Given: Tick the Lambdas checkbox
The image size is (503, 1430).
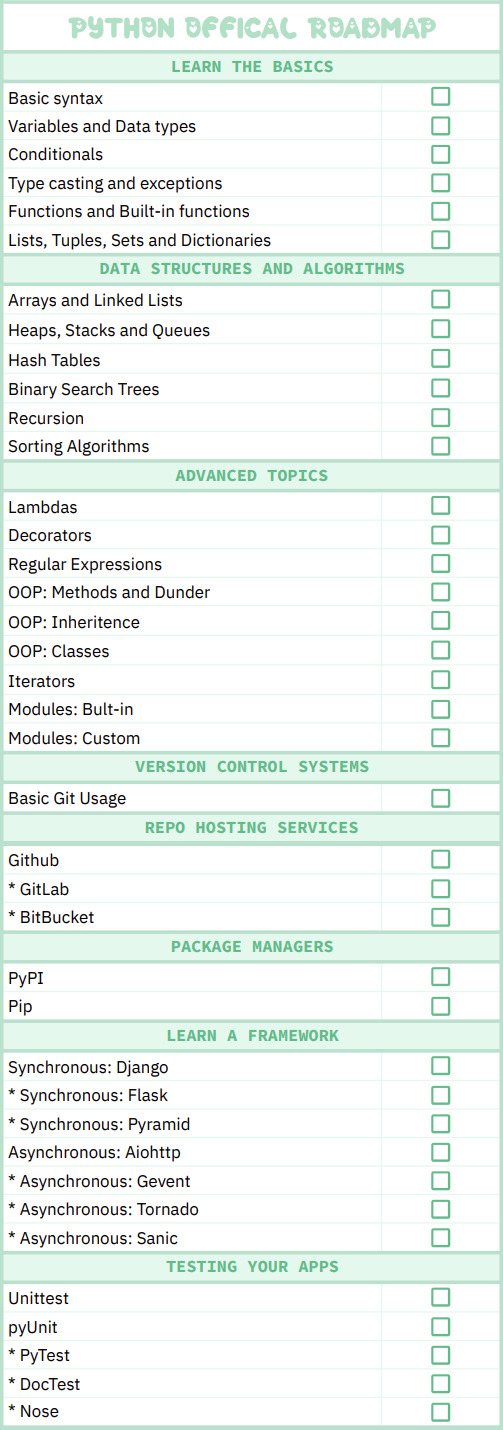Looking at the screenshot, I should [x=440, y=506].
